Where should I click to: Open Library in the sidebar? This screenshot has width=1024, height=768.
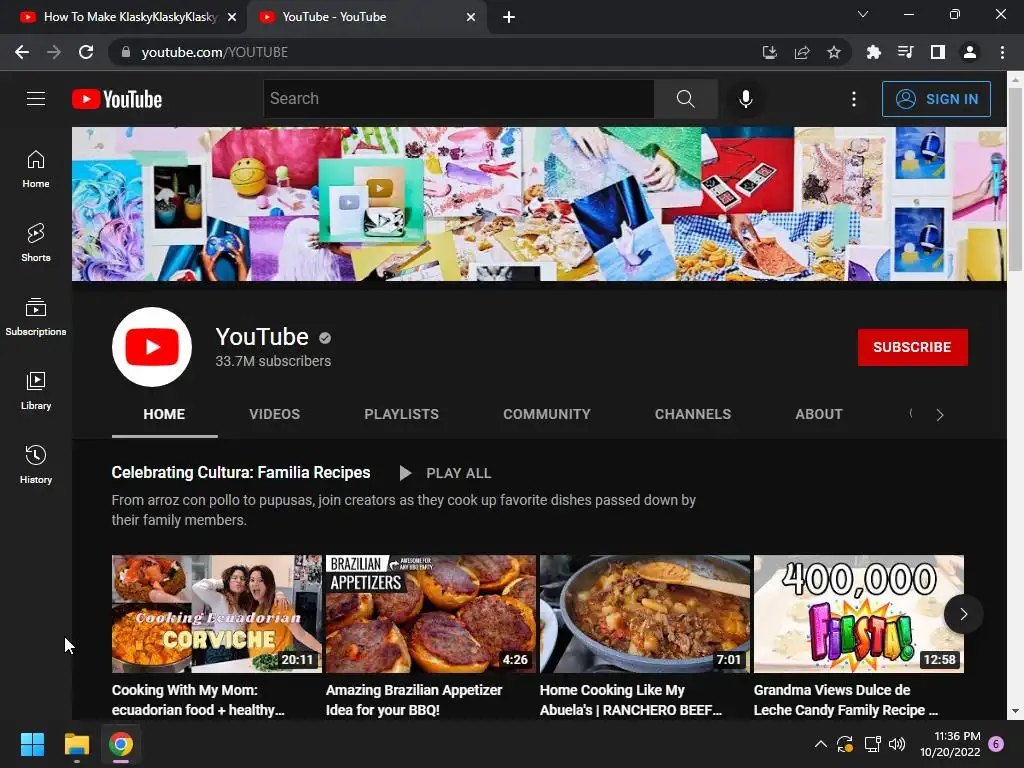pyautogui.click(x=36, y=391)
